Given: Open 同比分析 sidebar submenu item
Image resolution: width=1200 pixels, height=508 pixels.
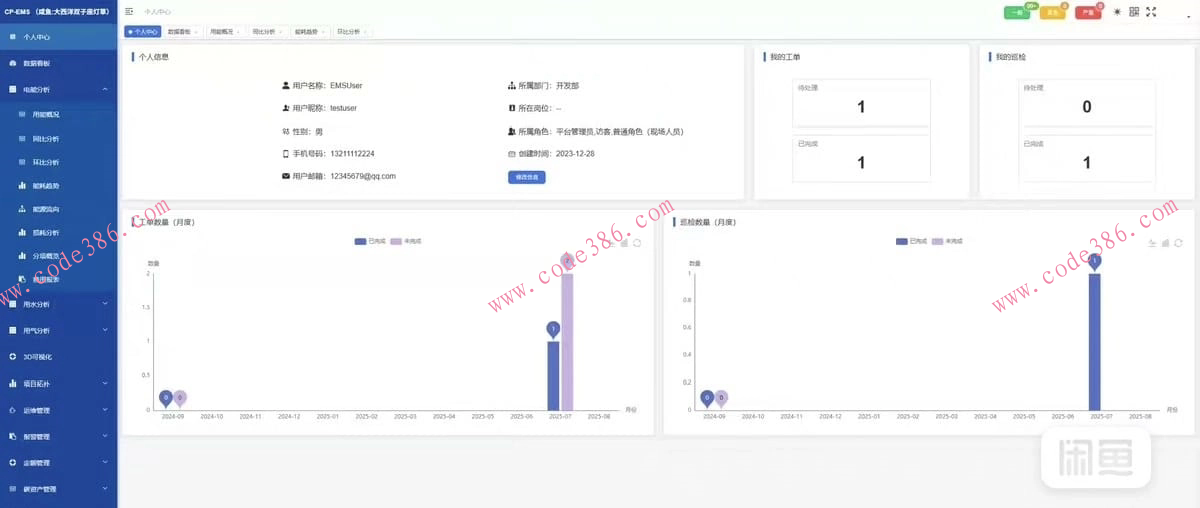Looking at the screenshot, I should tap(58, 139).
